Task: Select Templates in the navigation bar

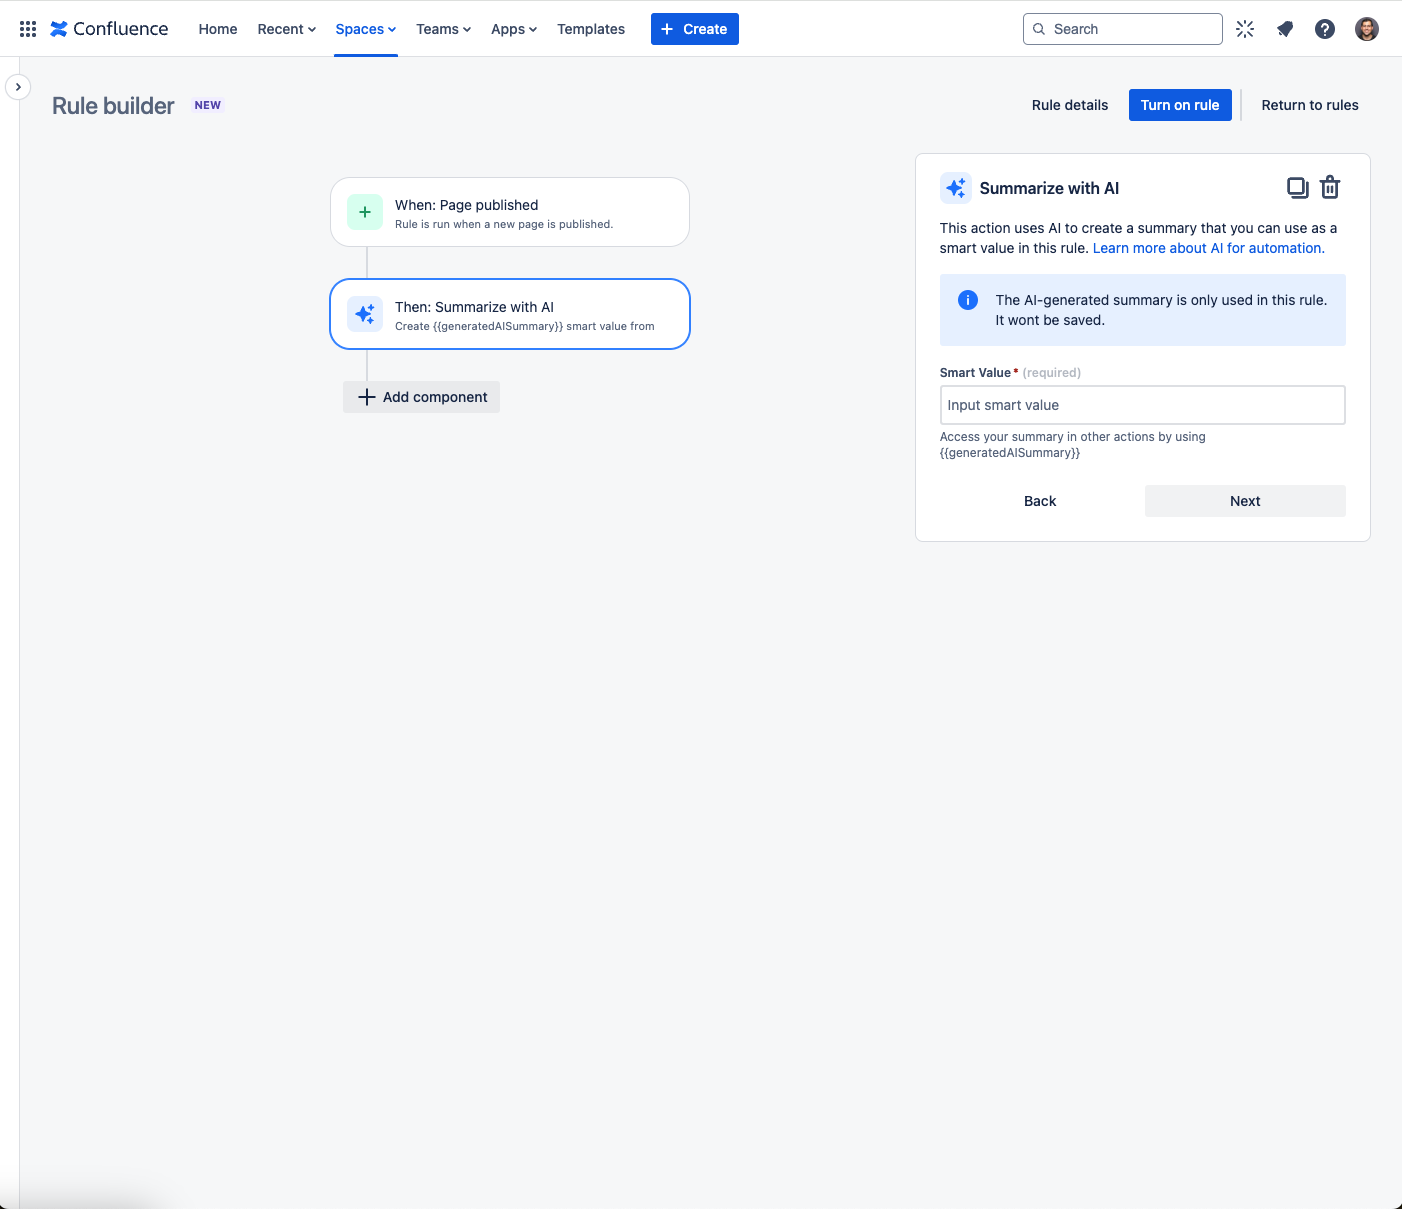Action: [x=591, y=29]
